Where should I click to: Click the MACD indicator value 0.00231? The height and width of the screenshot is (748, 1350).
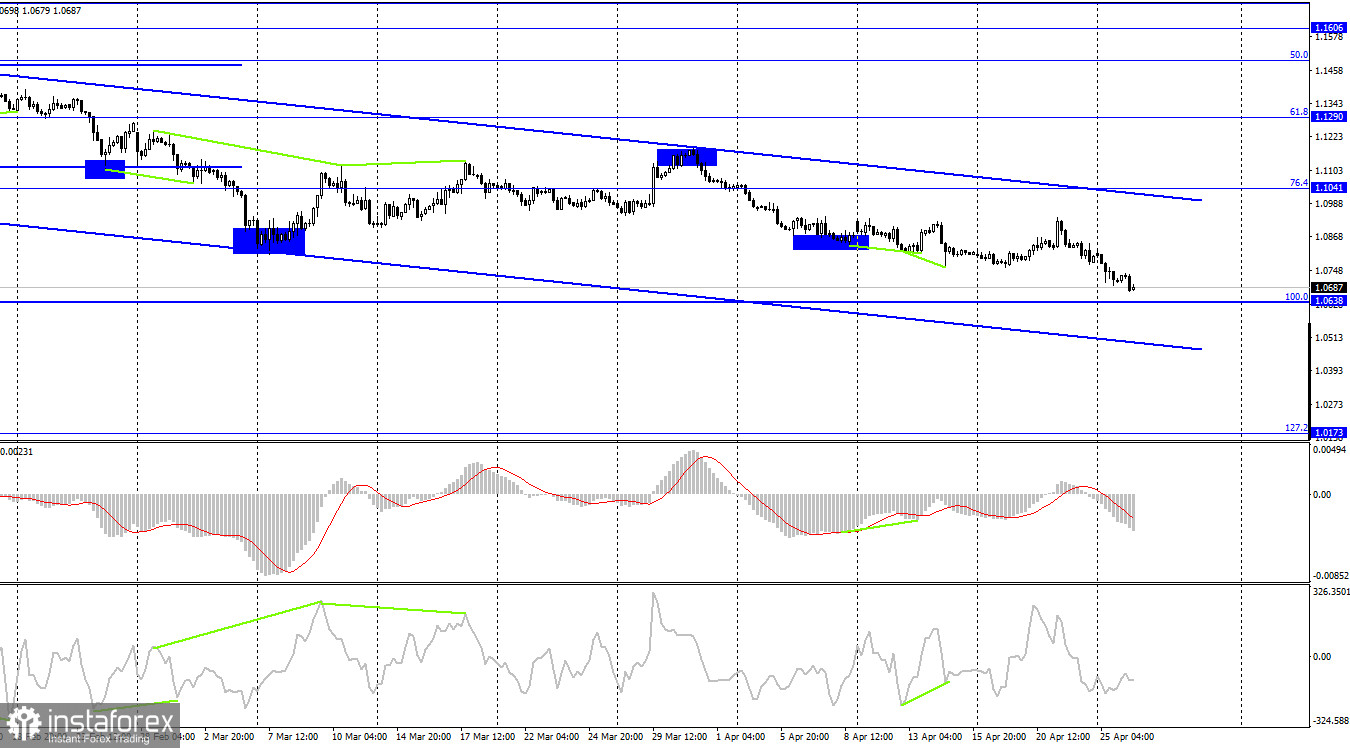[x=18, y=451]
